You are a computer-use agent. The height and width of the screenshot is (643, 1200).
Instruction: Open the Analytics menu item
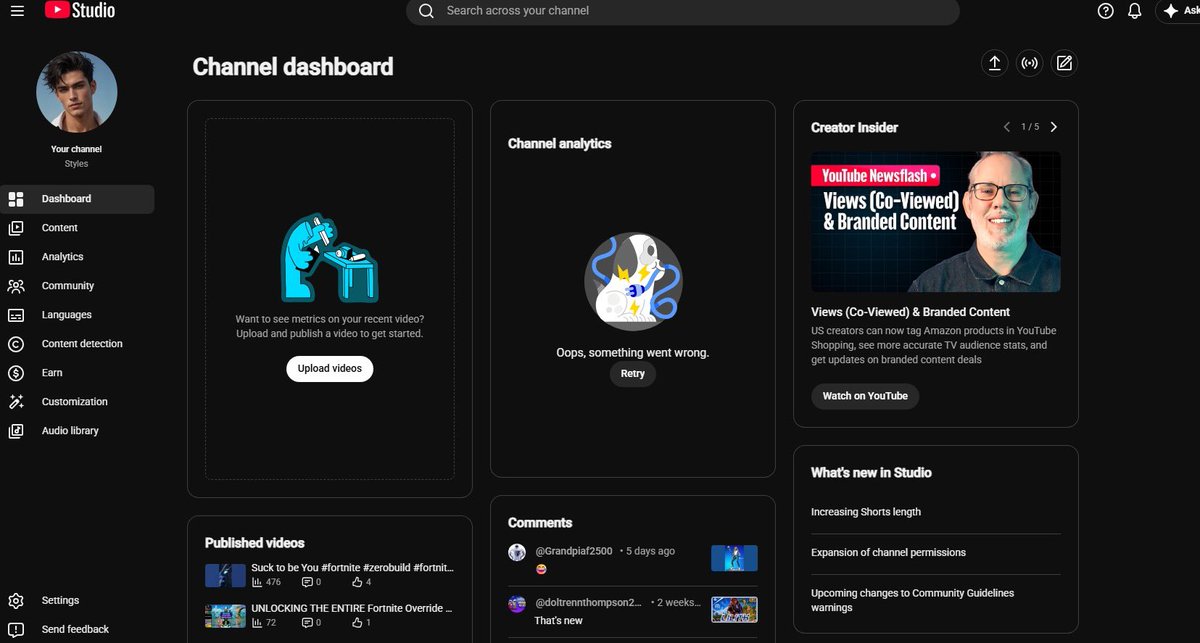click(x=78, y=257)
